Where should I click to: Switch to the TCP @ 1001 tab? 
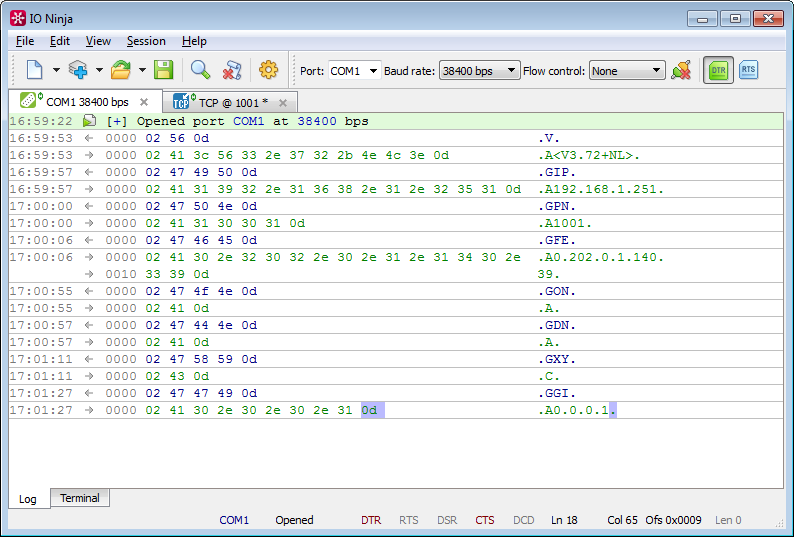[x=230, y=103]
